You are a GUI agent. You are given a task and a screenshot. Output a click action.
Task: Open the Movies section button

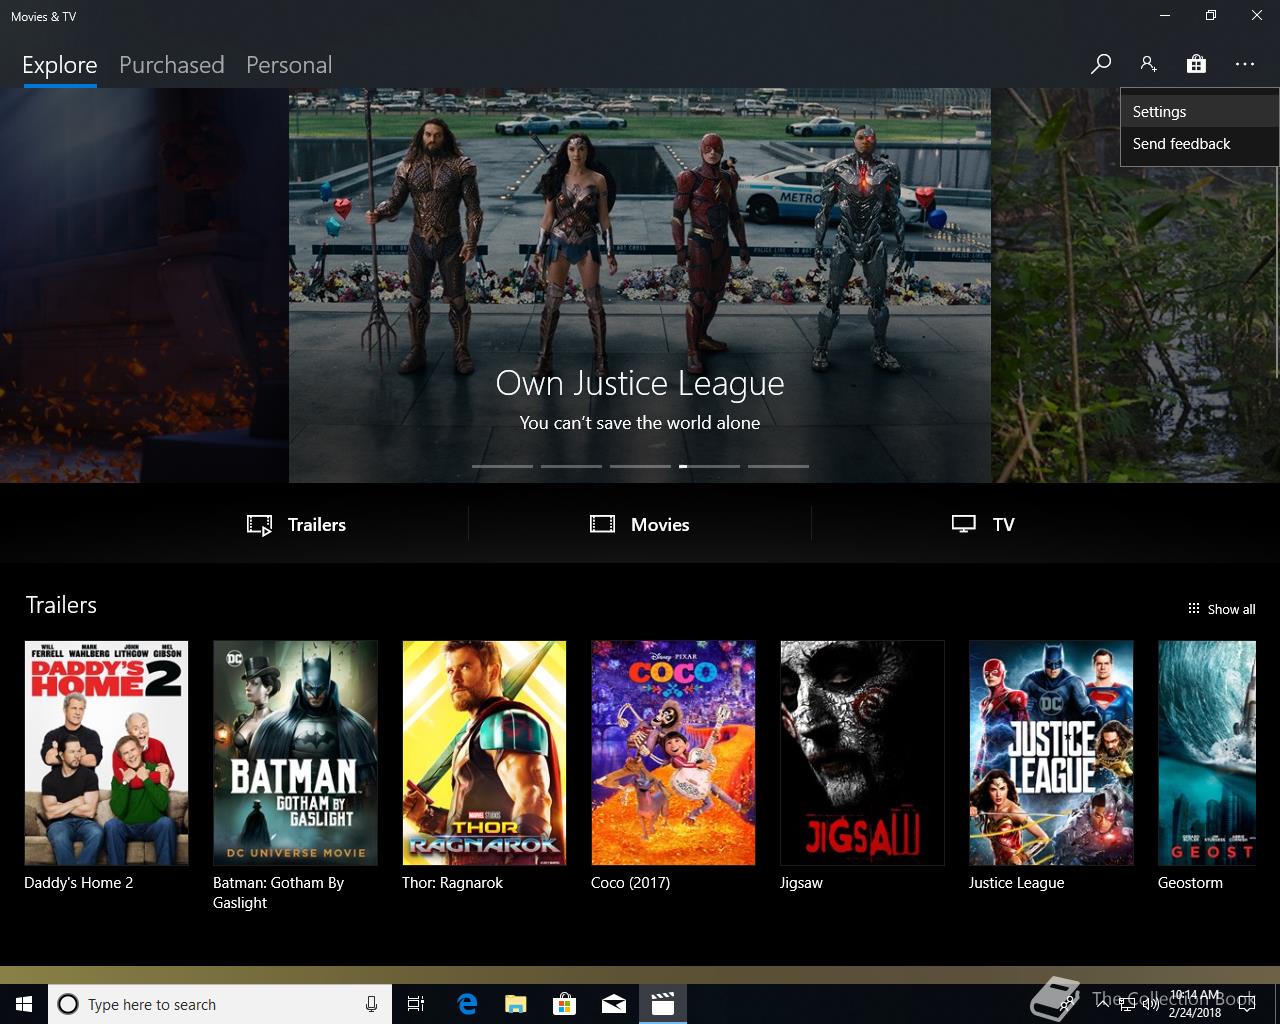point(640,525)
